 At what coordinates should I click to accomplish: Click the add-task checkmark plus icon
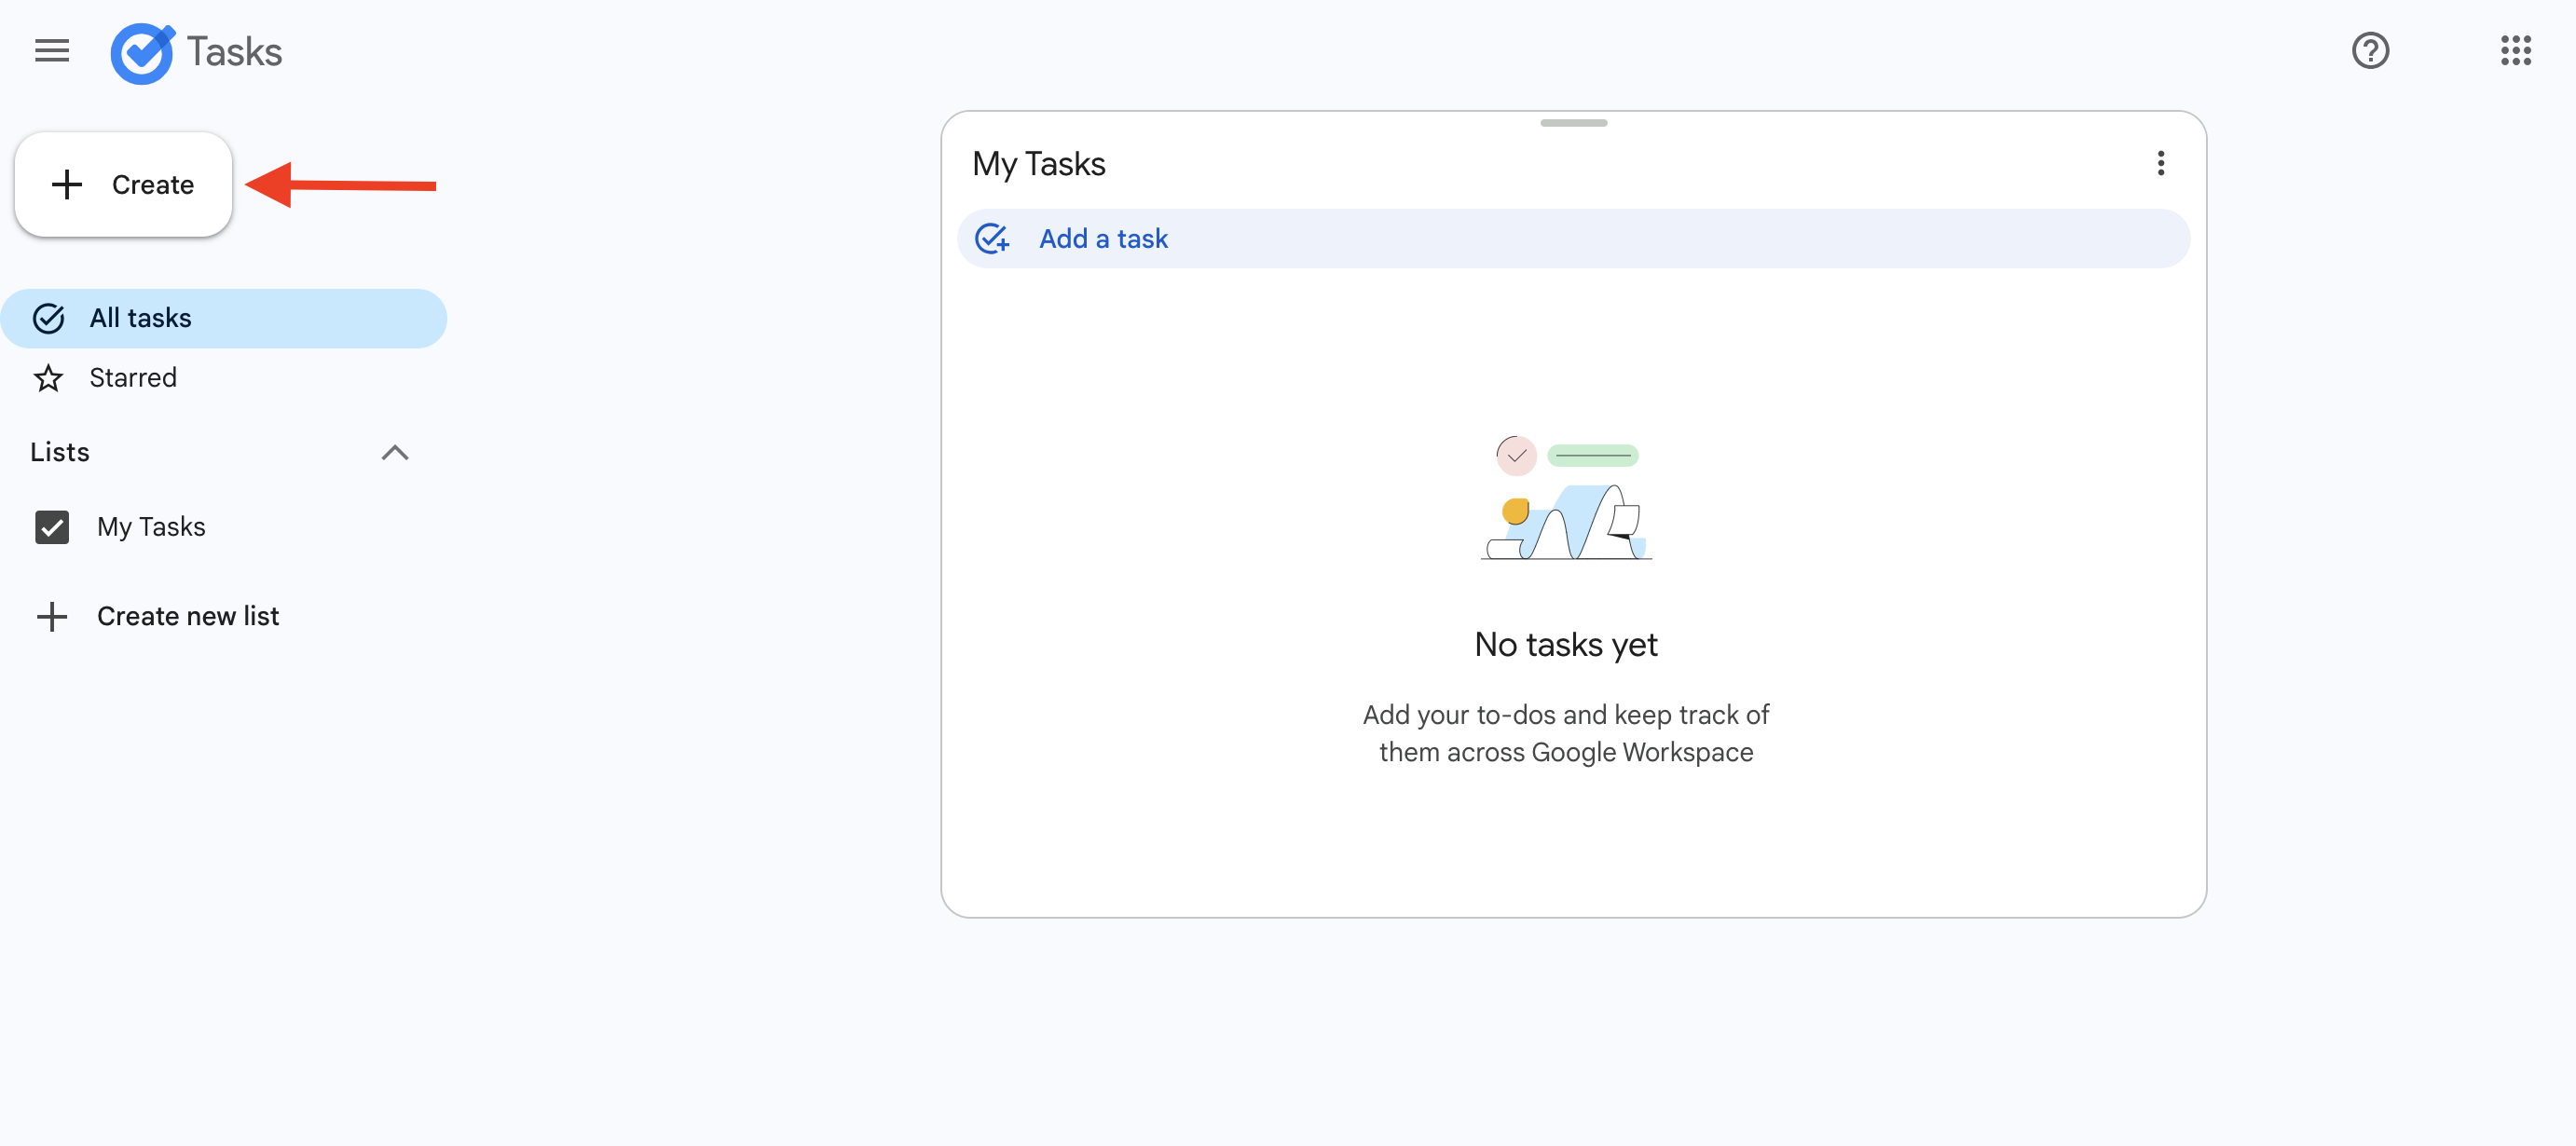pyautogui.click(x=992, y=239)
